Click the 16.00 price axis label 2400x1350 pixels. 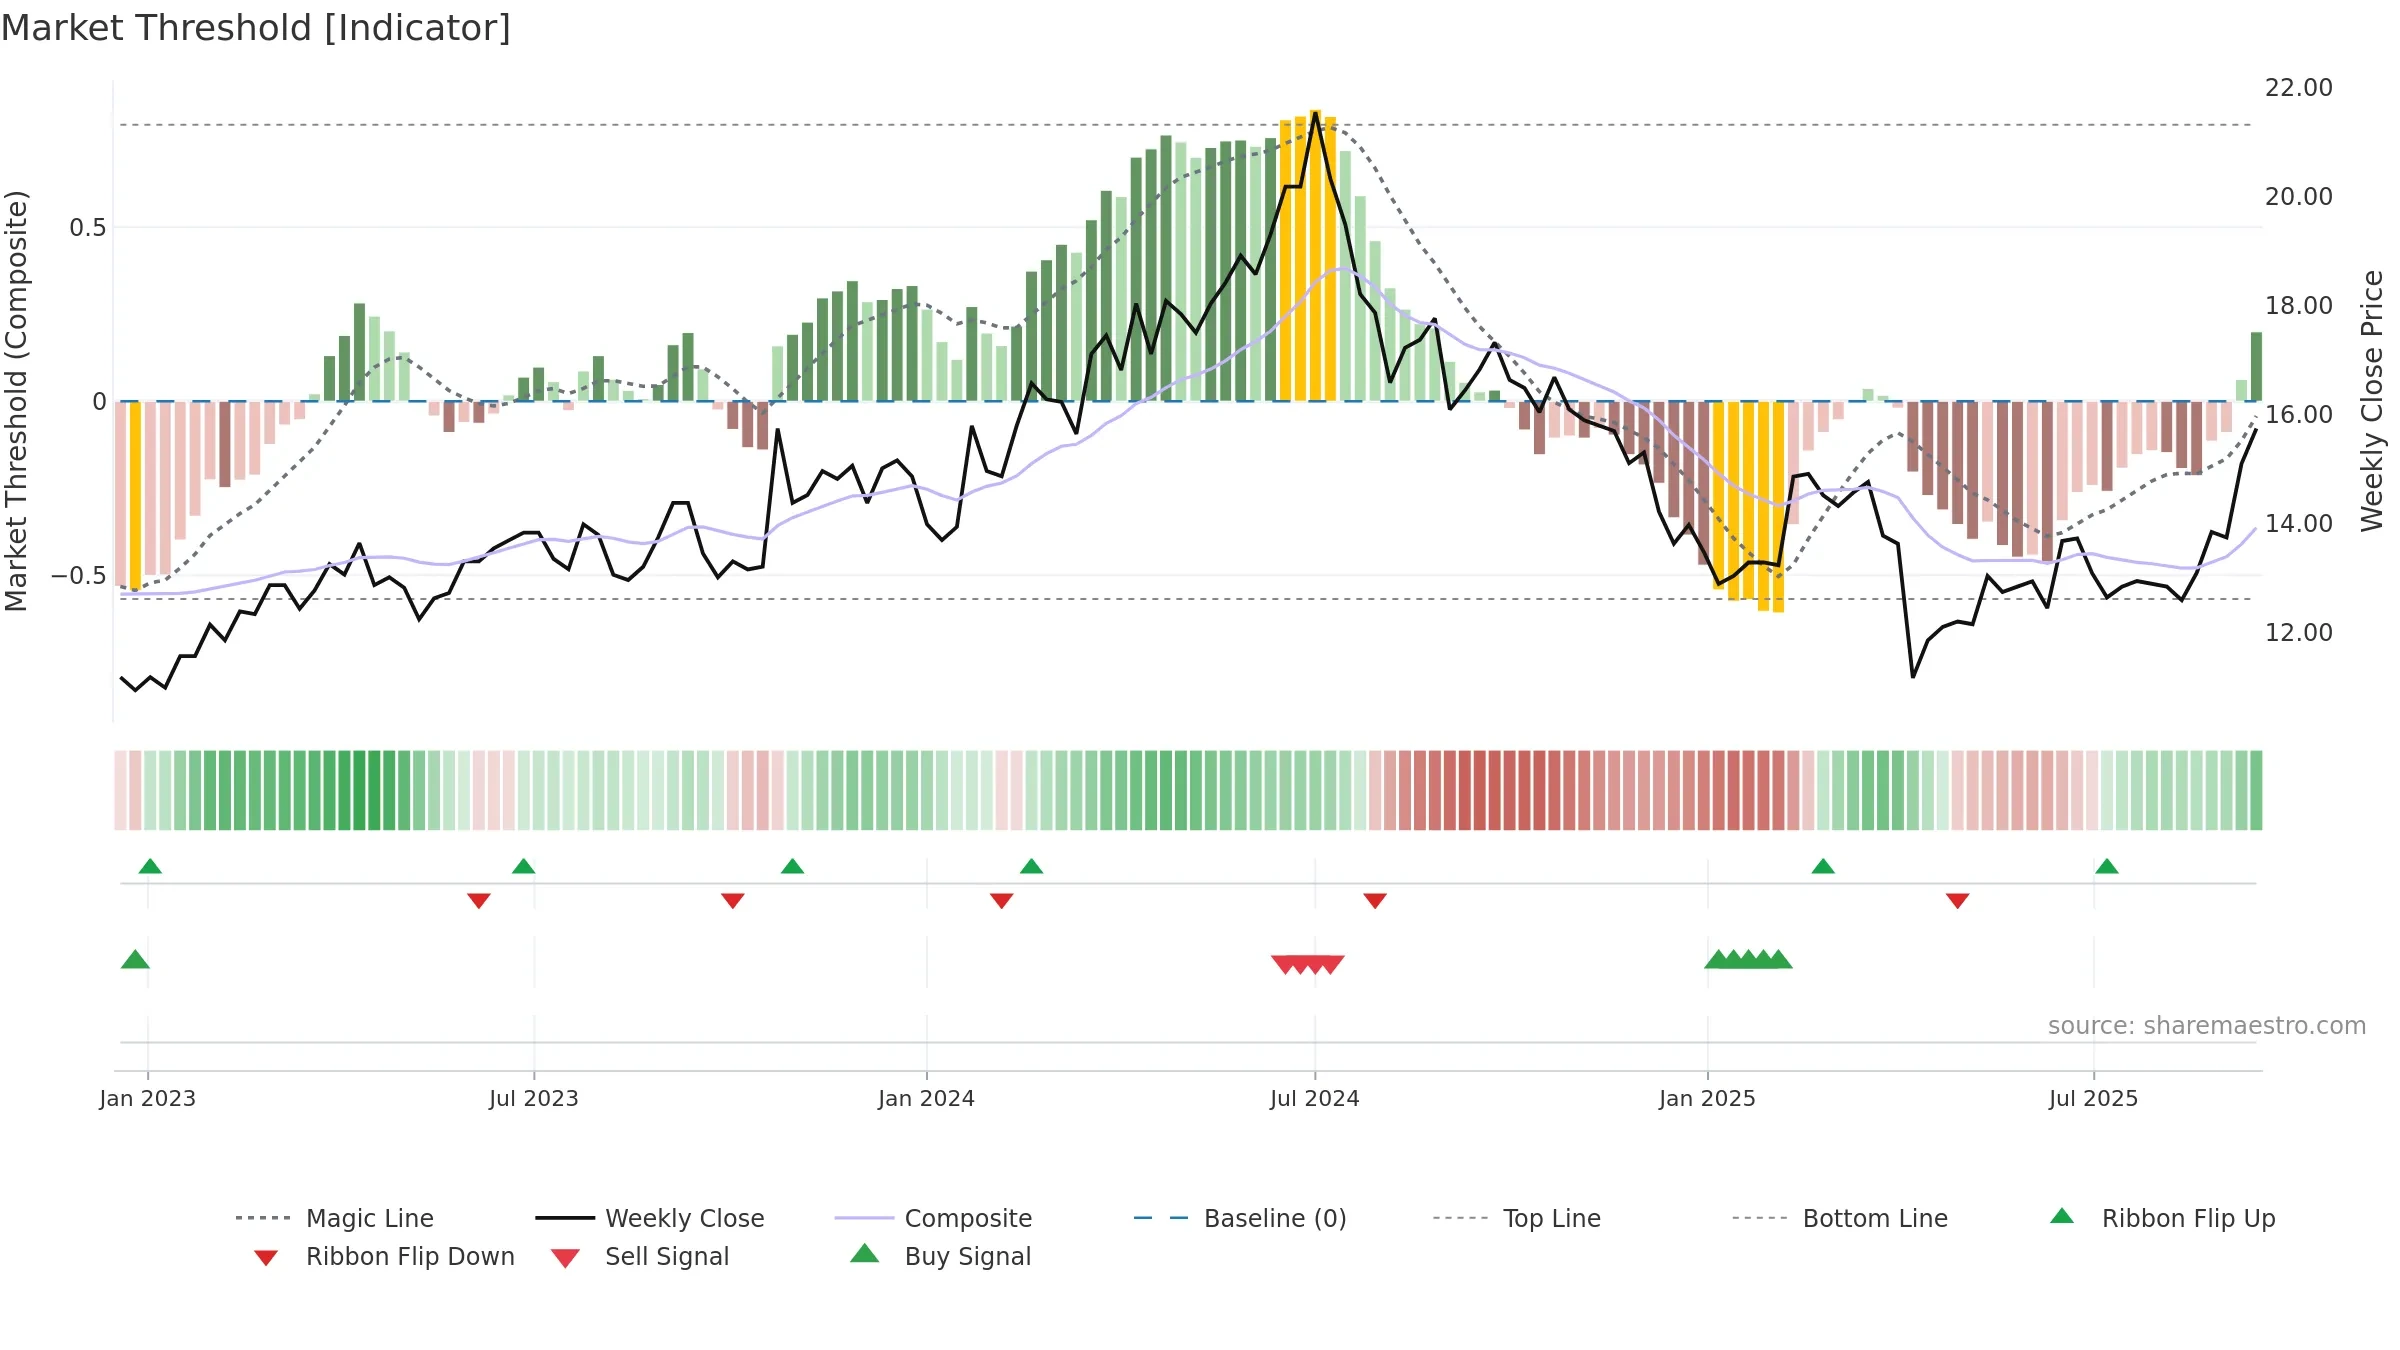2299,415
